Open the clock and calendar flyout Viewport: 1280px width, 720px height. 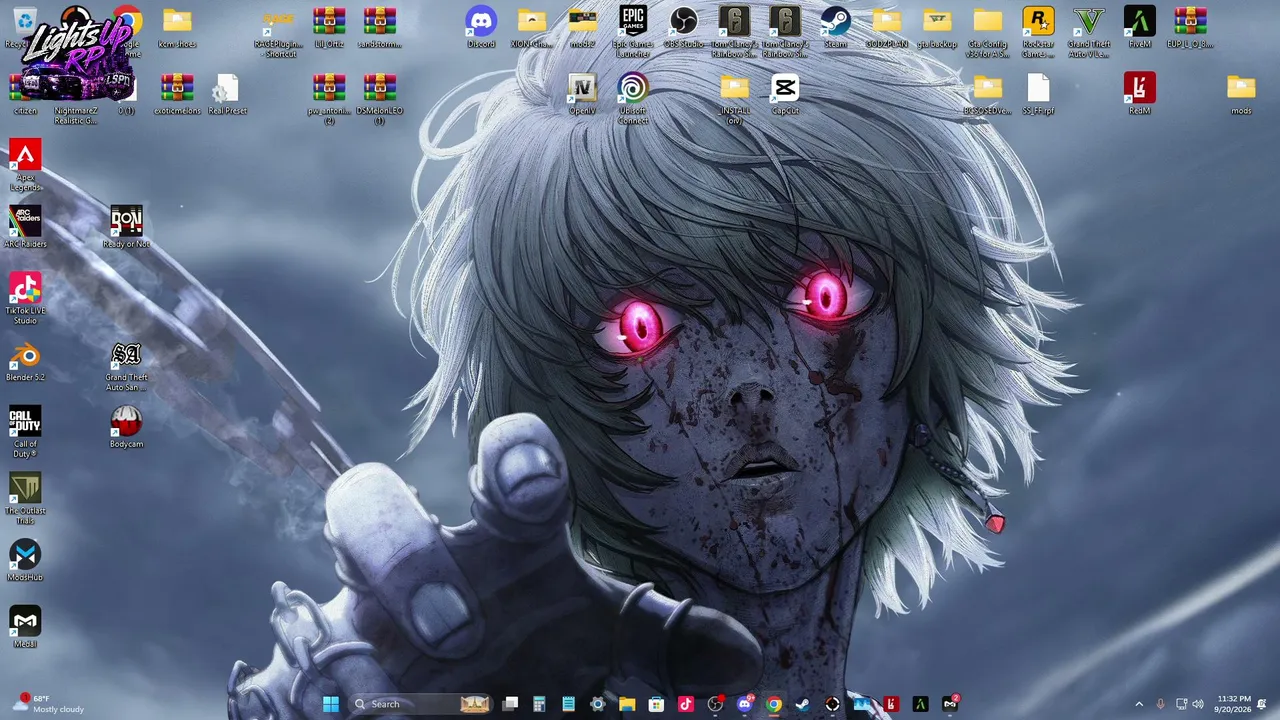[x=1234, y=704]
